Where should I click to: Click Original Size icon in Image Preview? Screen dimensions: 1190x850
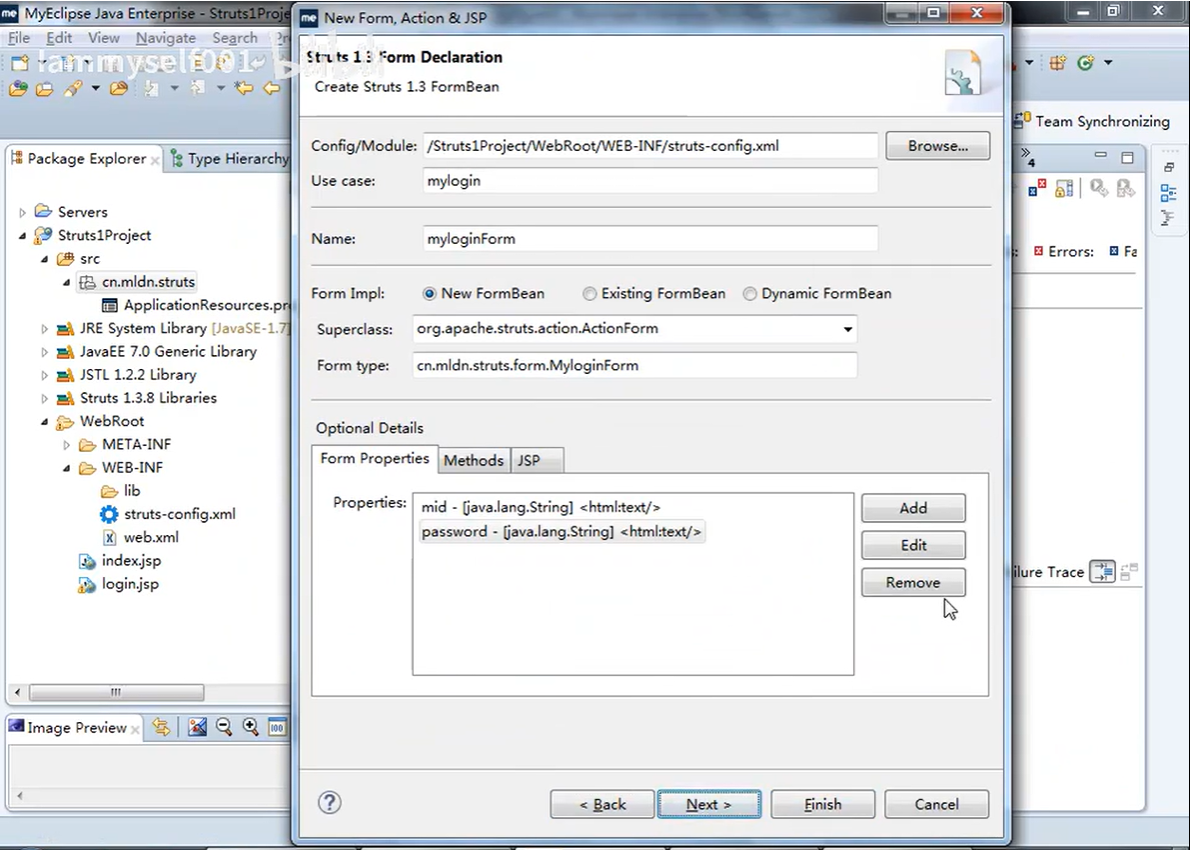click(277, 727)
